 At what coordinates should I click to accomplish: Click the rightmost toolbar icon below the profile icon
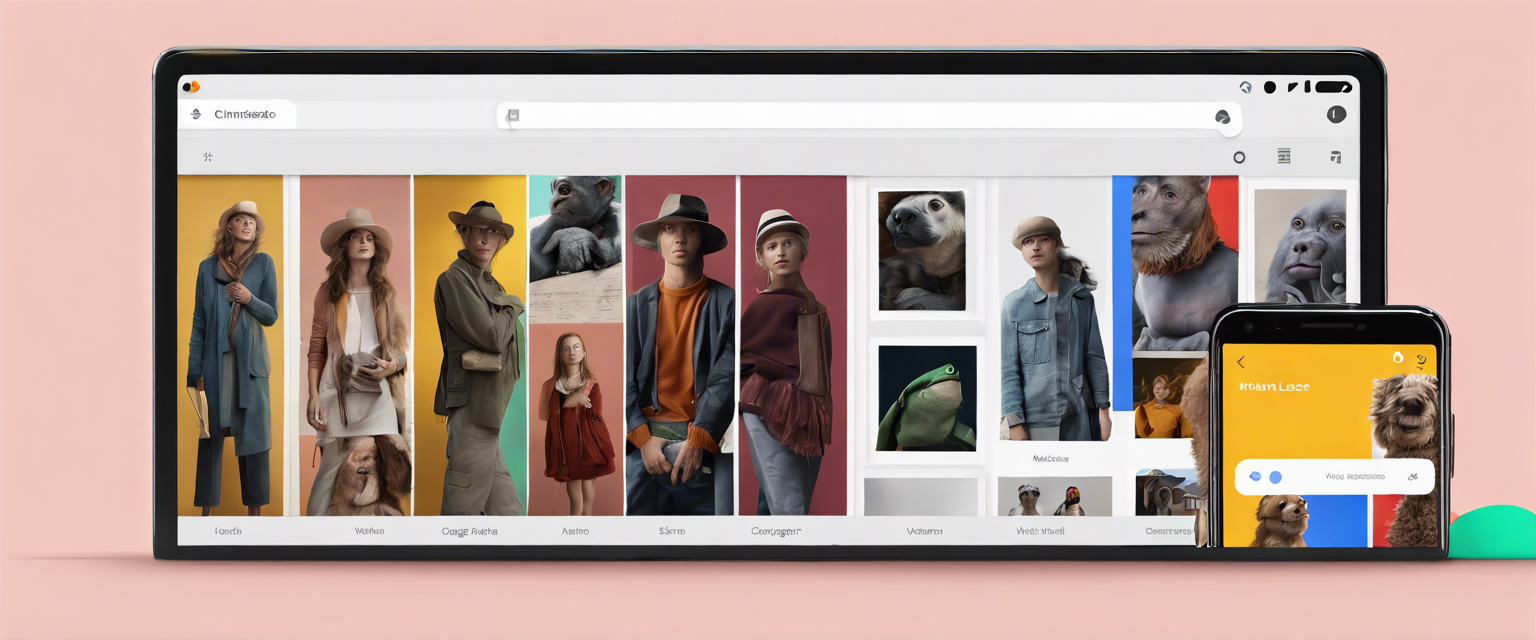1335,157
